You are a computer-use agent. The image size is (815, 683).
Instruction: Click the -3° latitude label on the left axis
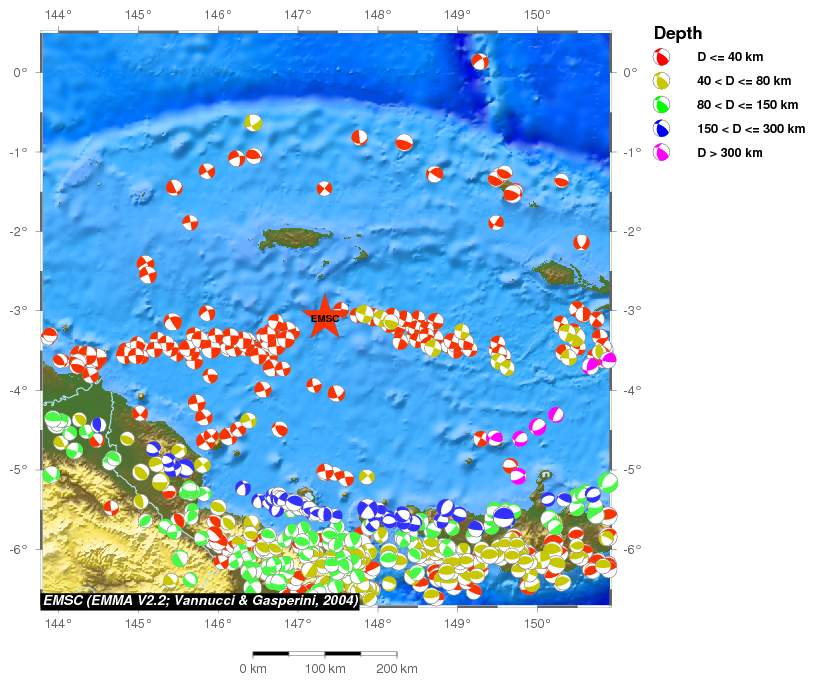(20, 310)
